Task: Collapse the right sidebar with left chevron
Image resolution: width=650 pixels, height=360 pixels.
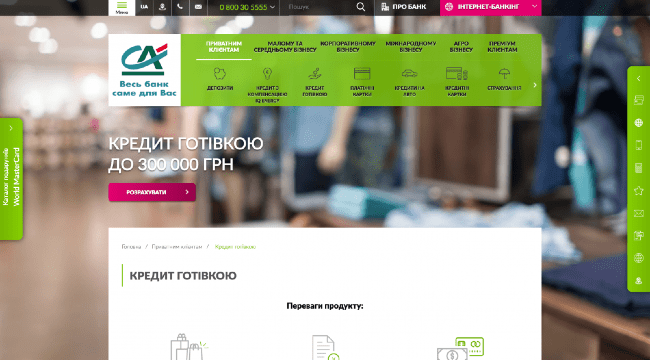Action: pyautogui.click(x=638, y=78)
